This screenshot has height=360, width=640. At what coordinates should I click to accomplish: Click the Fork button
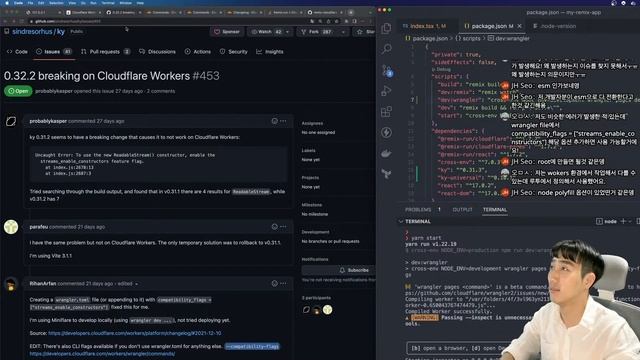[317, 32]
